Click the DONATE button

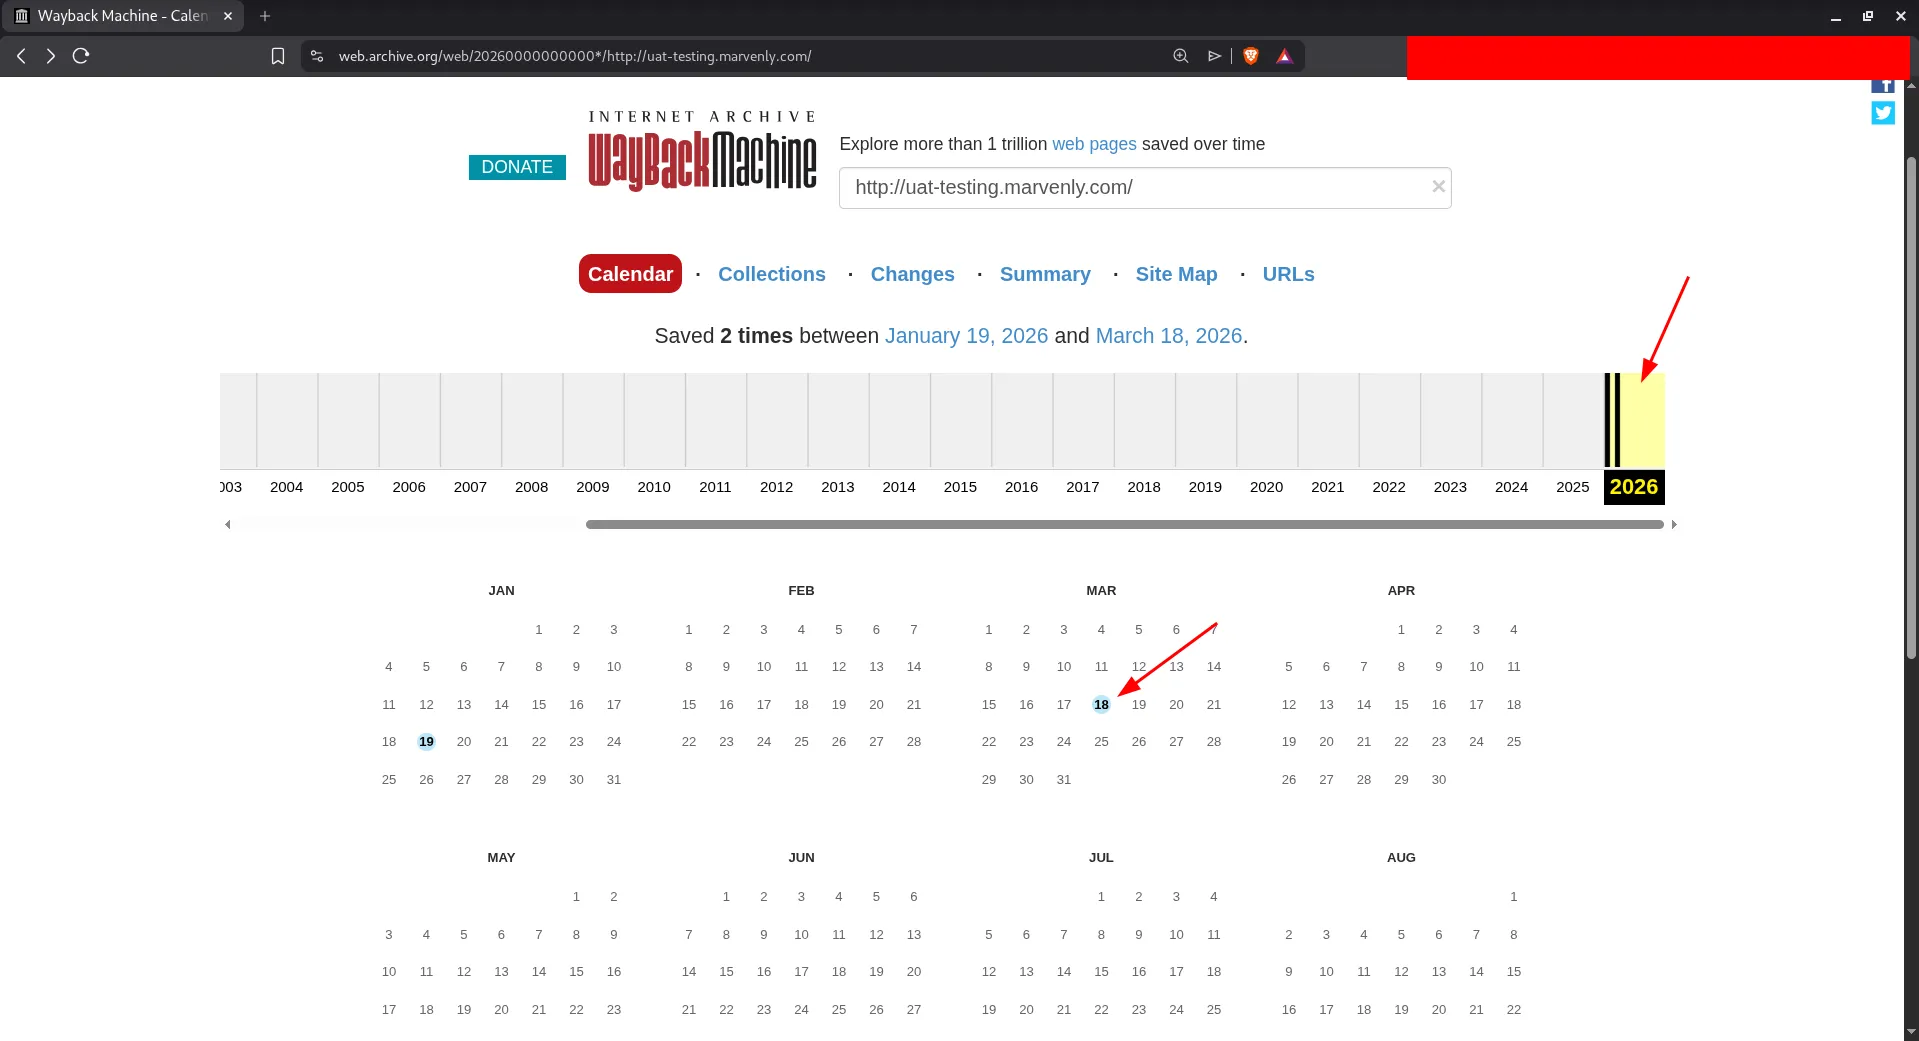click(x=517, y=166)
